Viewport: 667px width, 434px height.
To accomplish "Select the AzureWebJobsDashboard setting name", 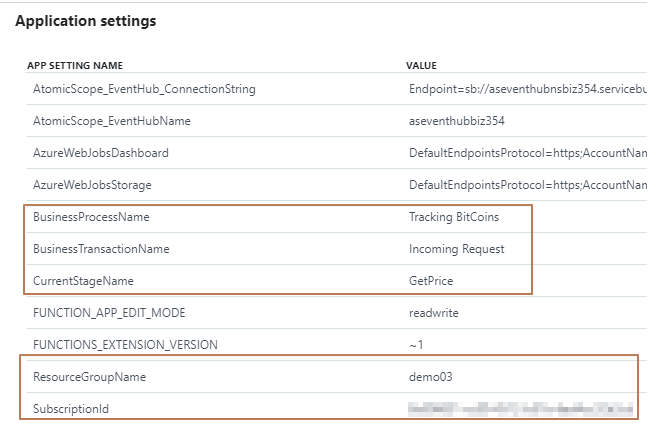I will click(x=101, y=153).
